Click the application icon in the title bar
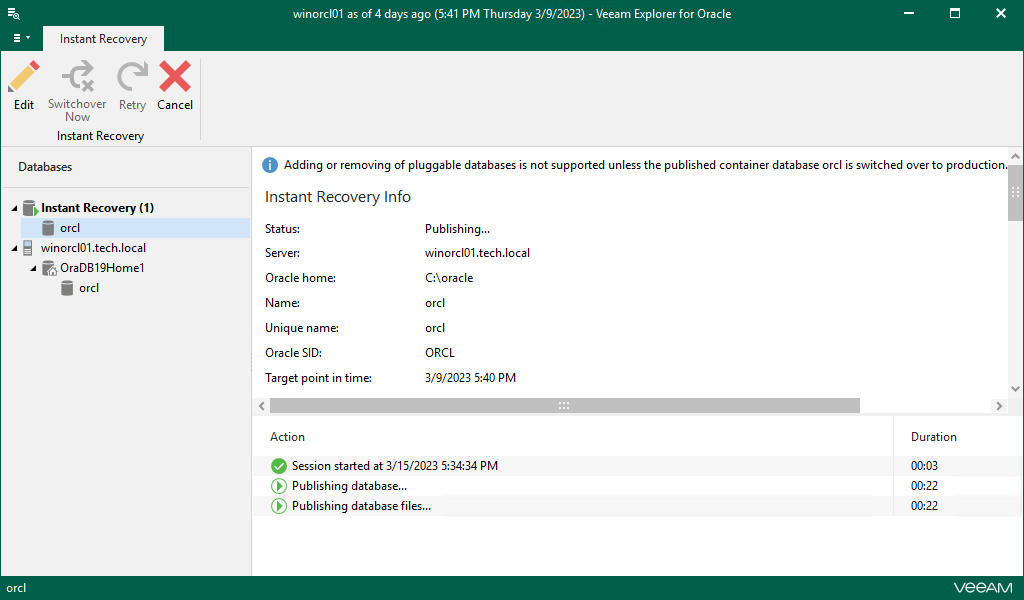 tap(13, 13)
